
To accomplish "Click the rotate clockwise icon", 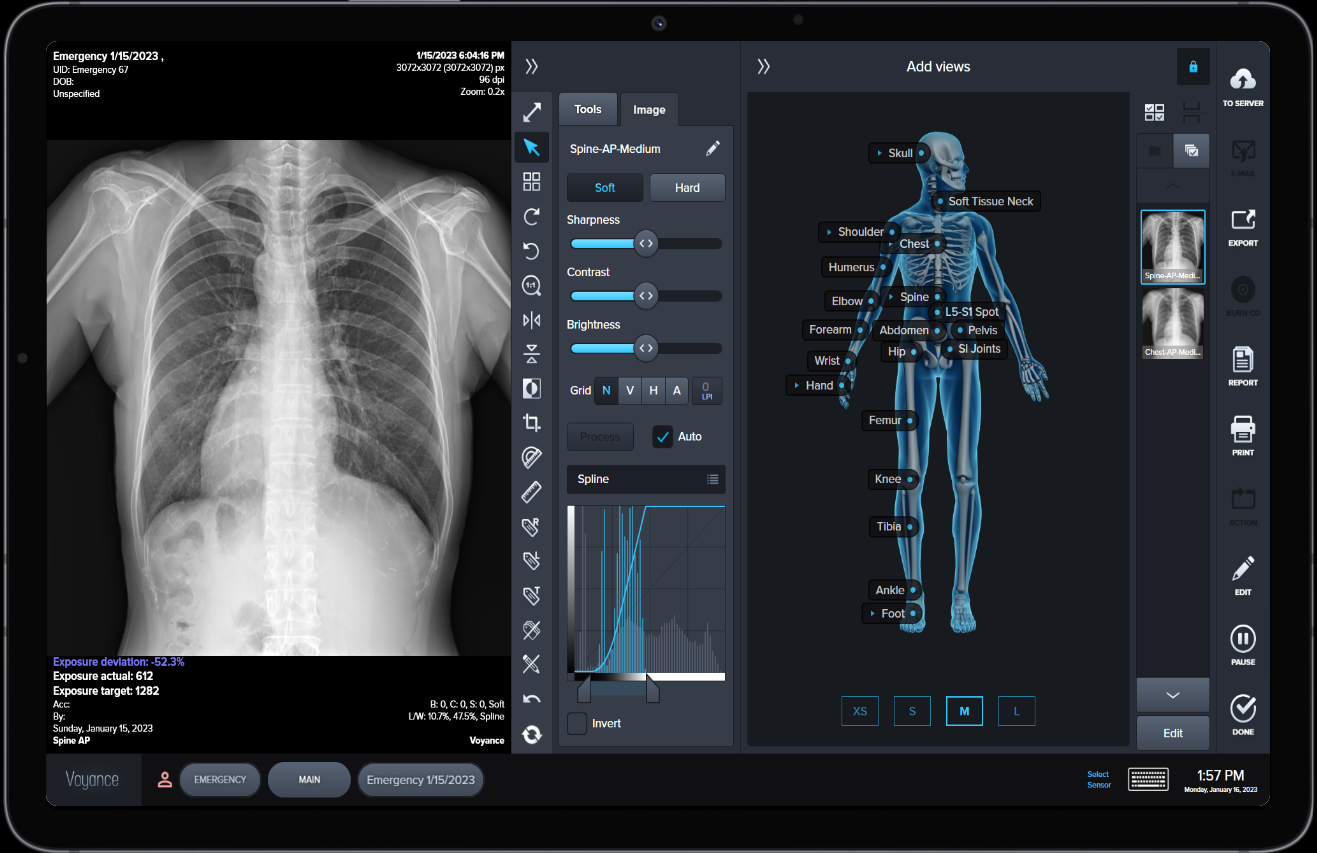I will click(x=531, y=216).
